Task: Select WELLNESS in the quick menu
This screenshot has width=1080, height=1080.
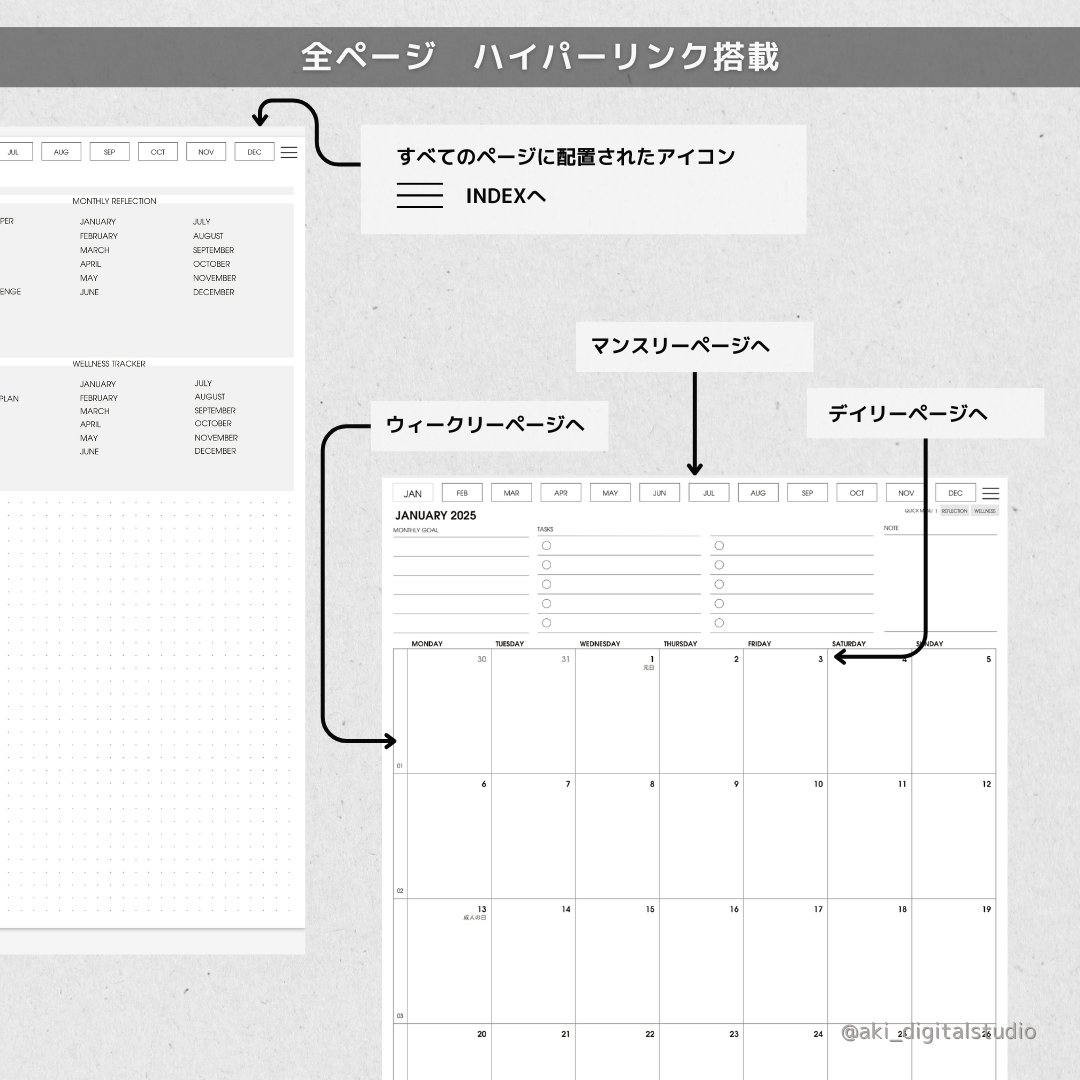Action: (985, 510)
